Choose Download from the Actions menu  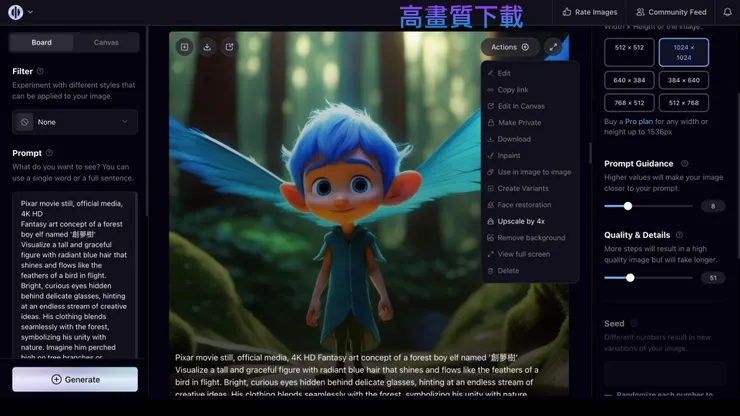coord(529,139)
